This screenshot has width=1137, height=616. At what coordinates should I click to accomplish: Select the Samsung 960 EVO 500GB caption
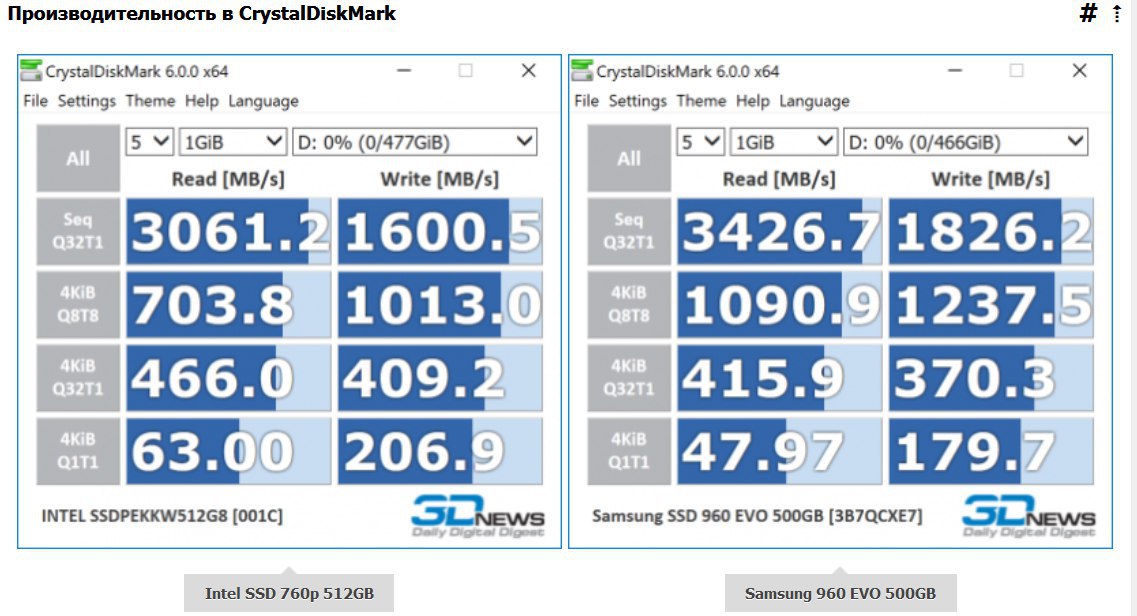840,594
